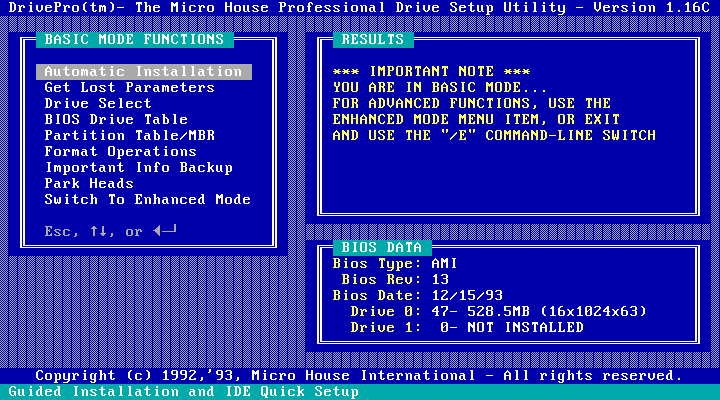Click the IMPORTANT NOTE heading in Results
The width and height of the screenshot is (720, 400).
431,72
